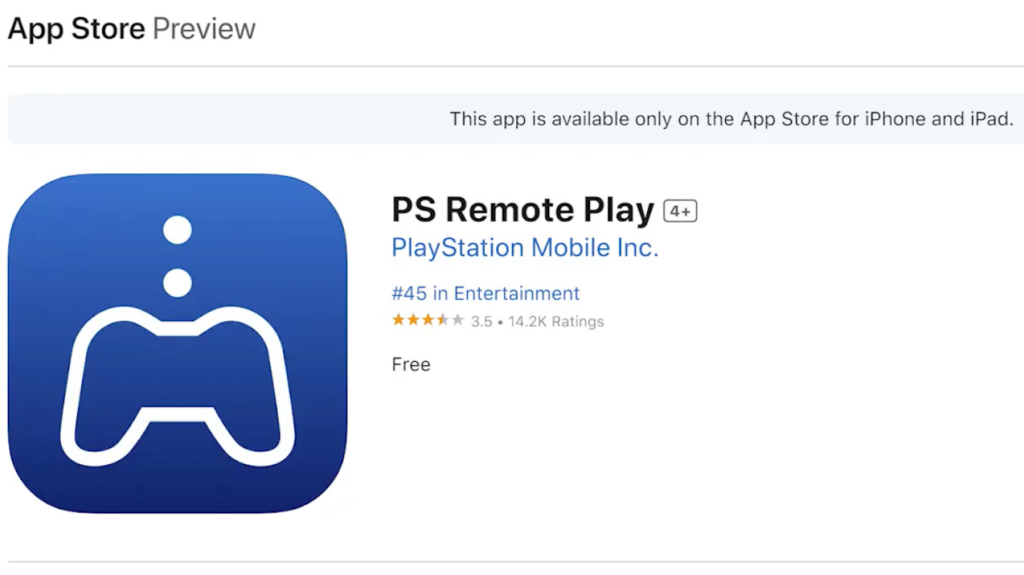Click the PS Remote Play title
Image resolution: width=1024 pixels, height=575 pixels.
tap(522, 210)
